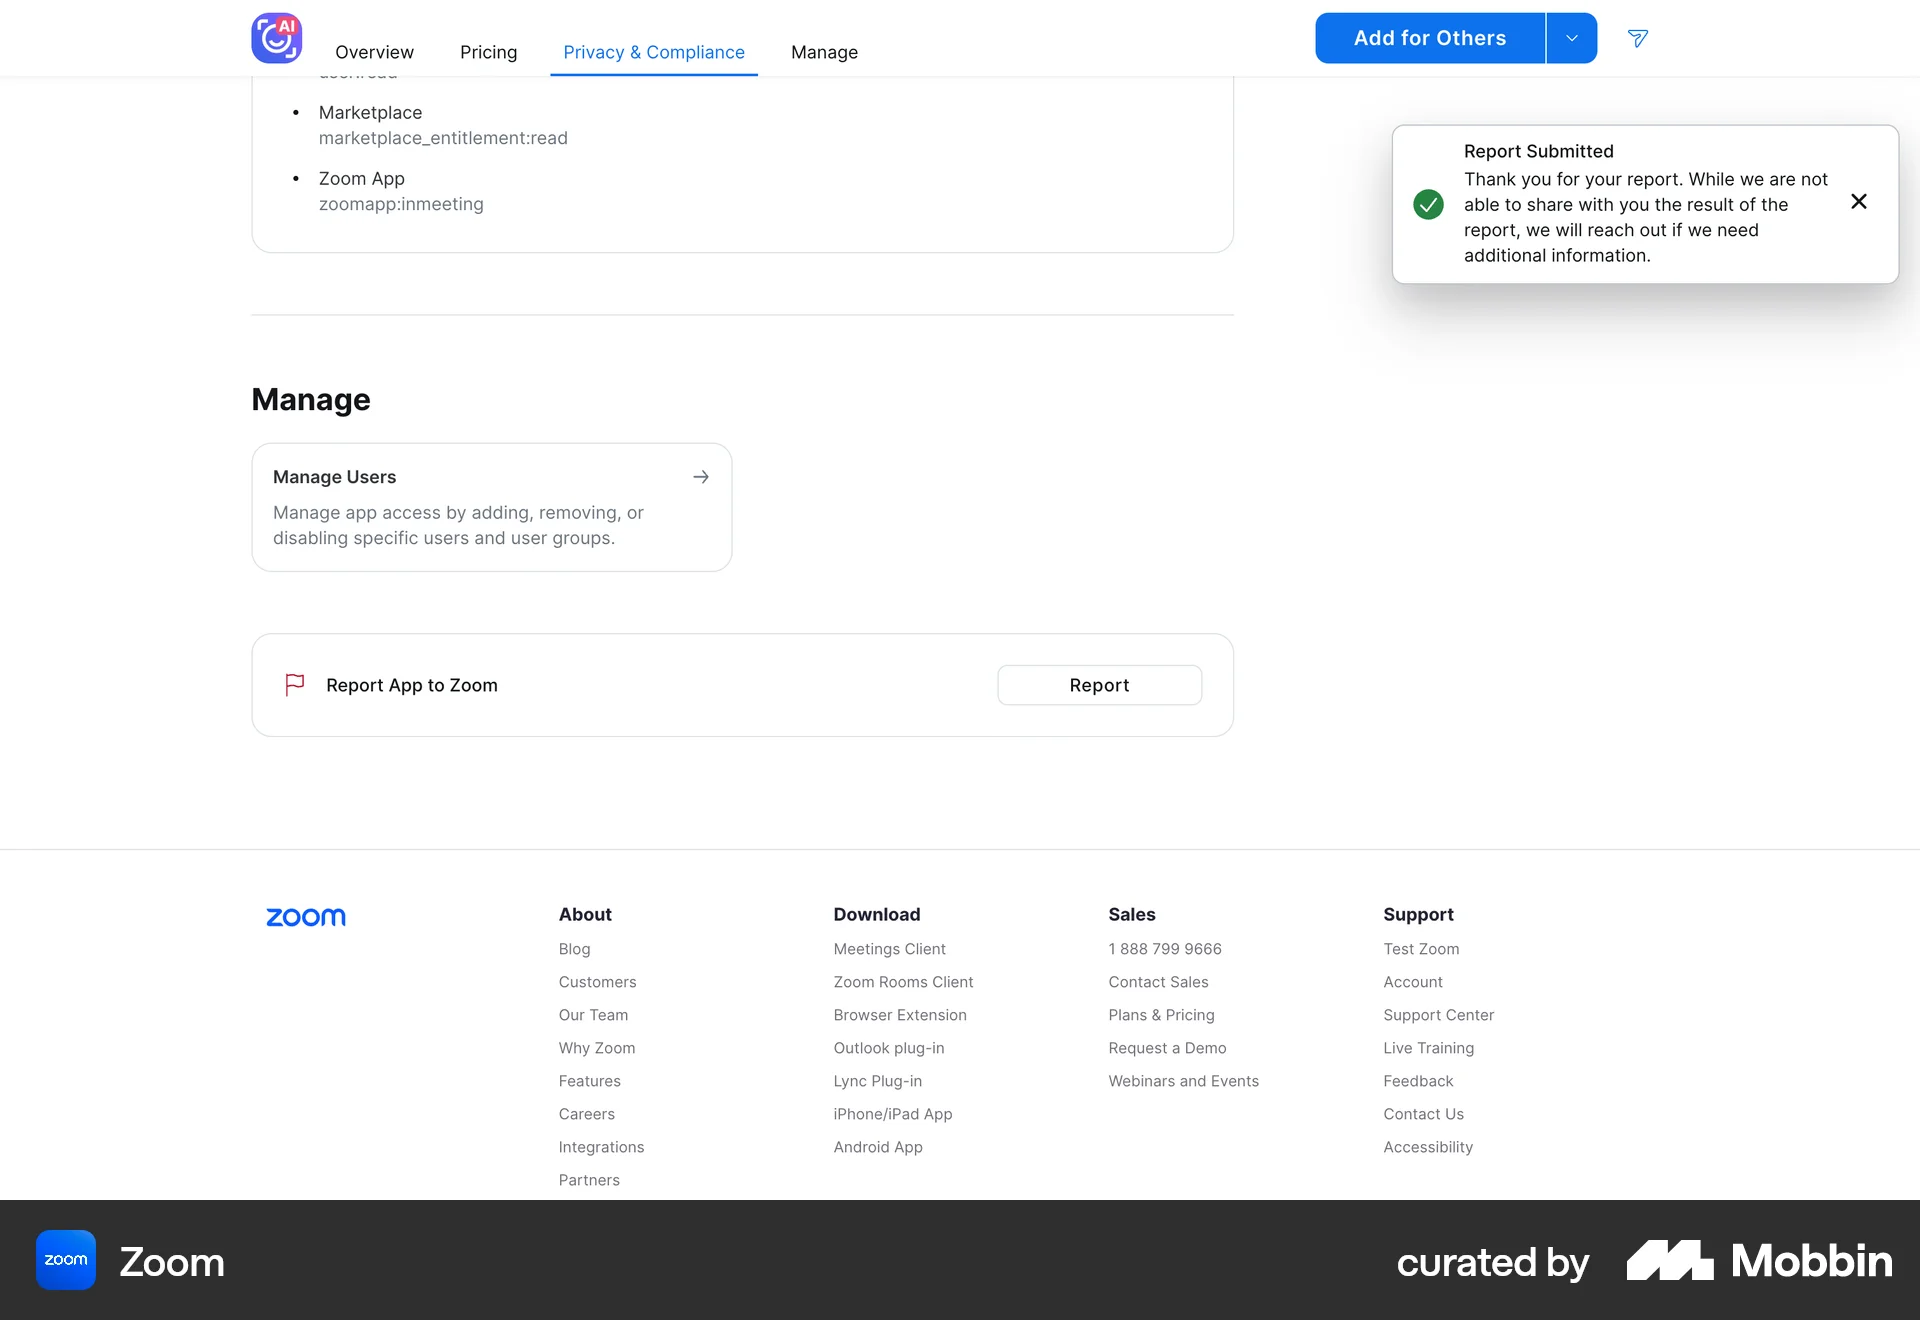Click the Report button
Viewport: 1920px width, 1320px height.
(1099, 685)
